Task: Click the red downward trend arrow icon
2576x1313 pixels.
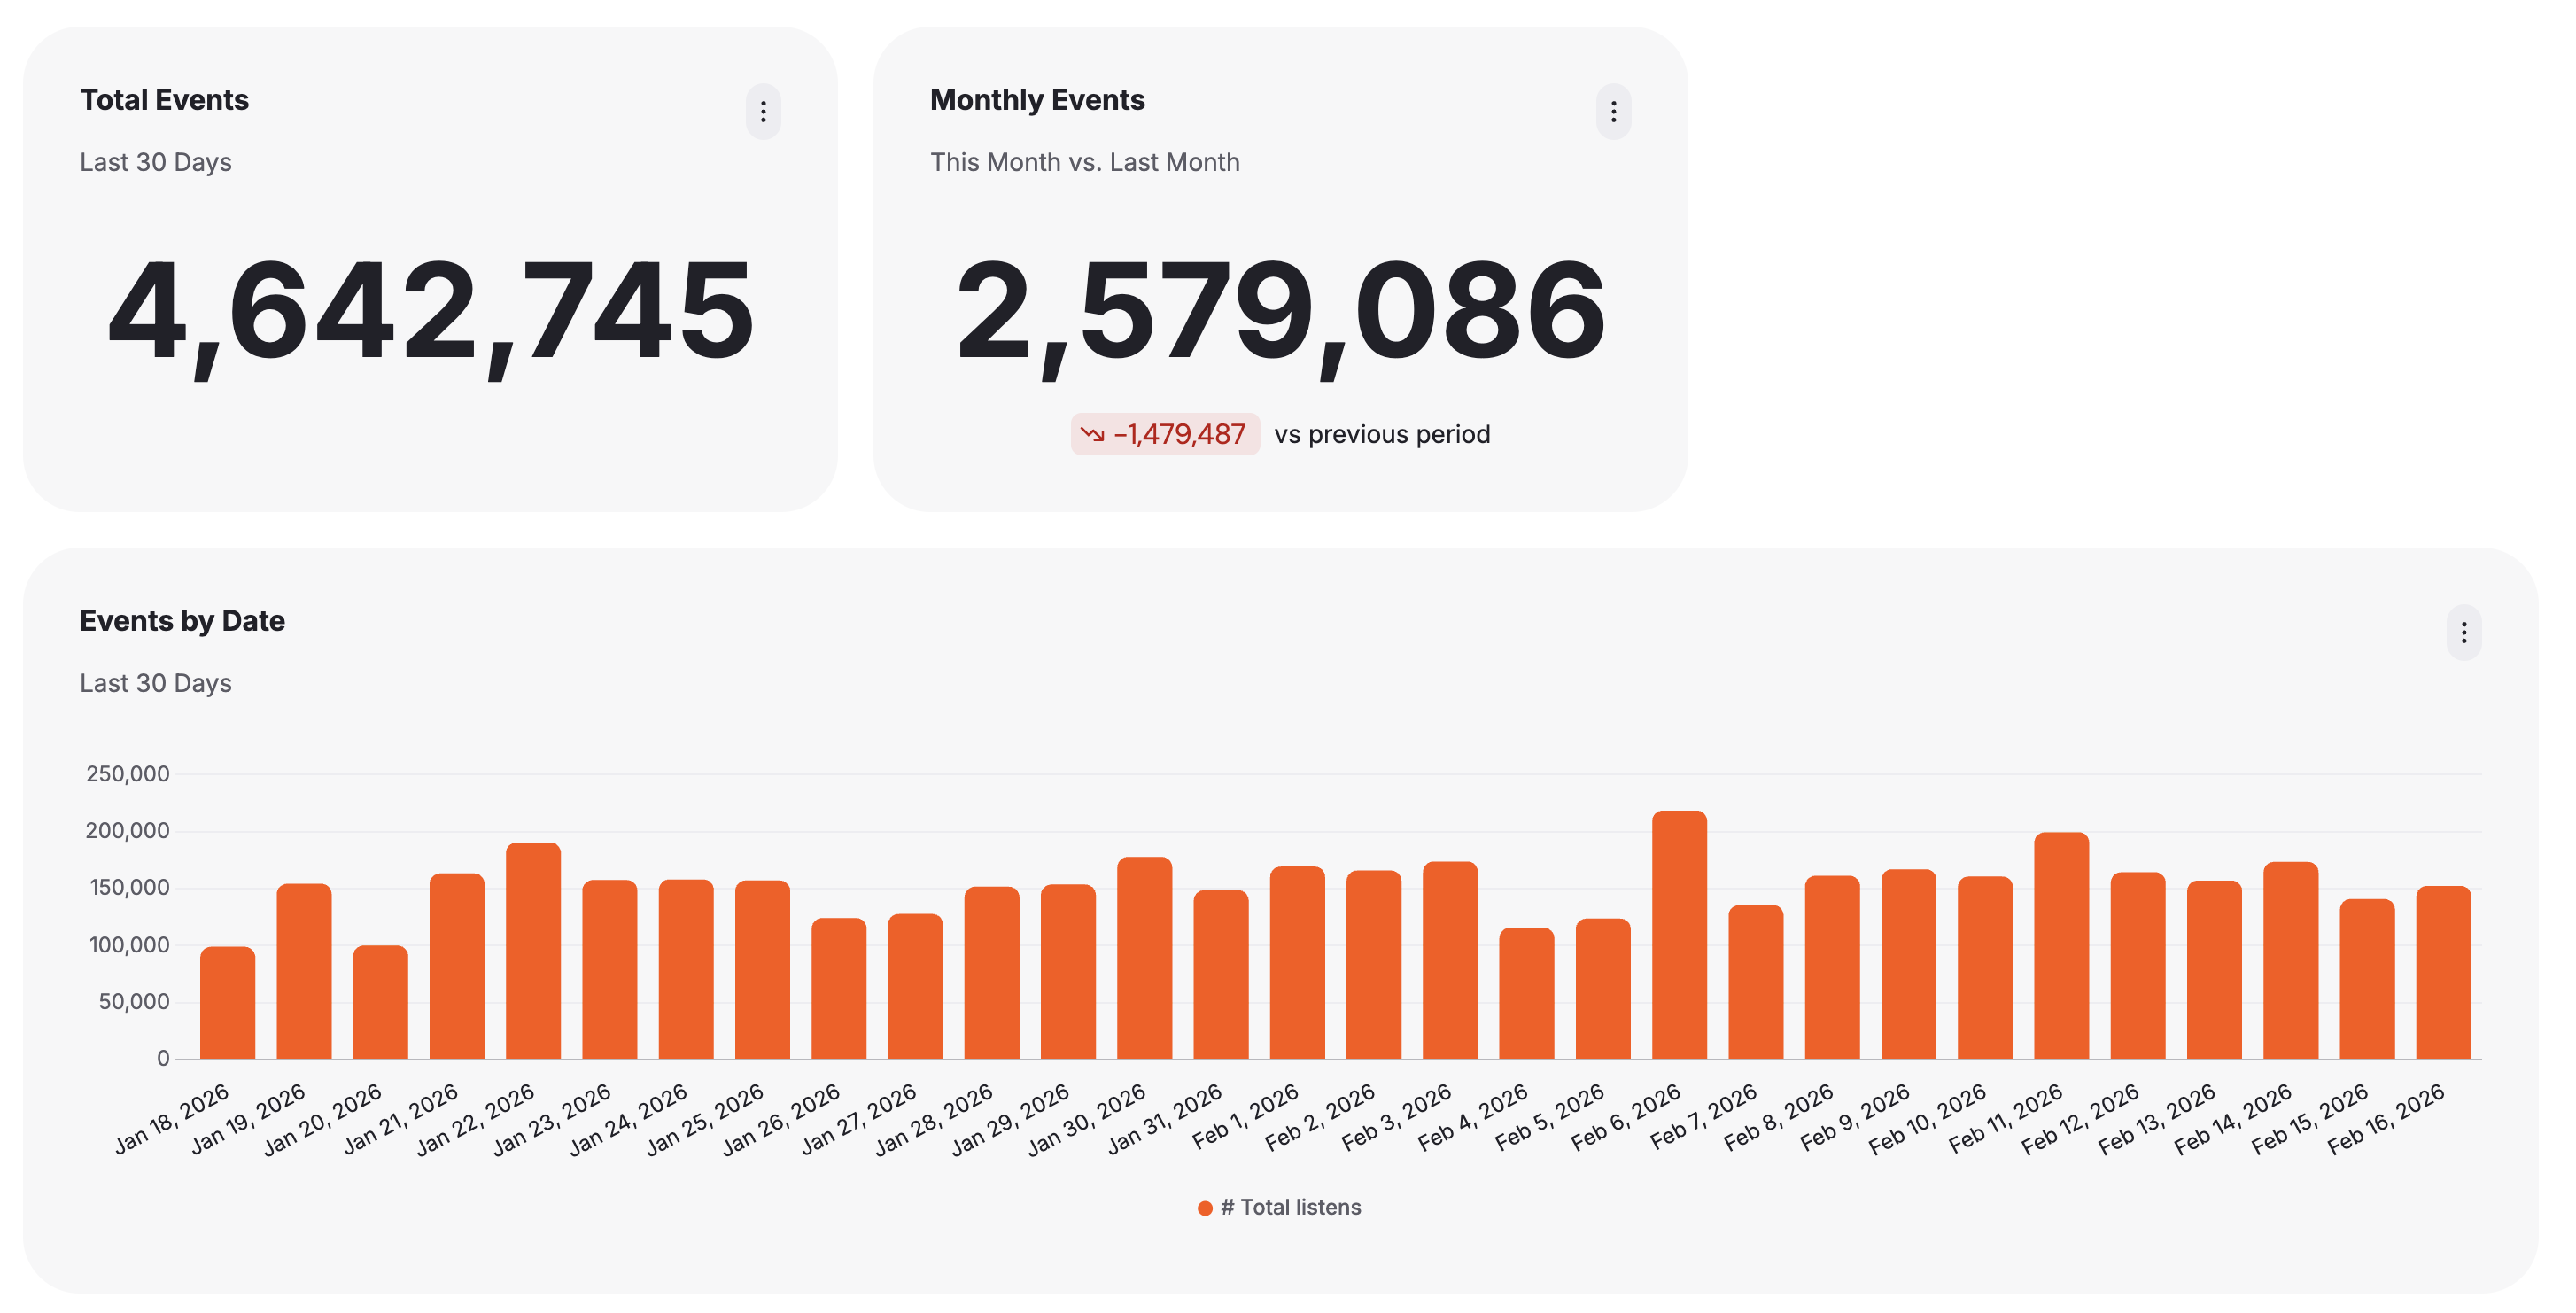Action: click(1092, 434)
